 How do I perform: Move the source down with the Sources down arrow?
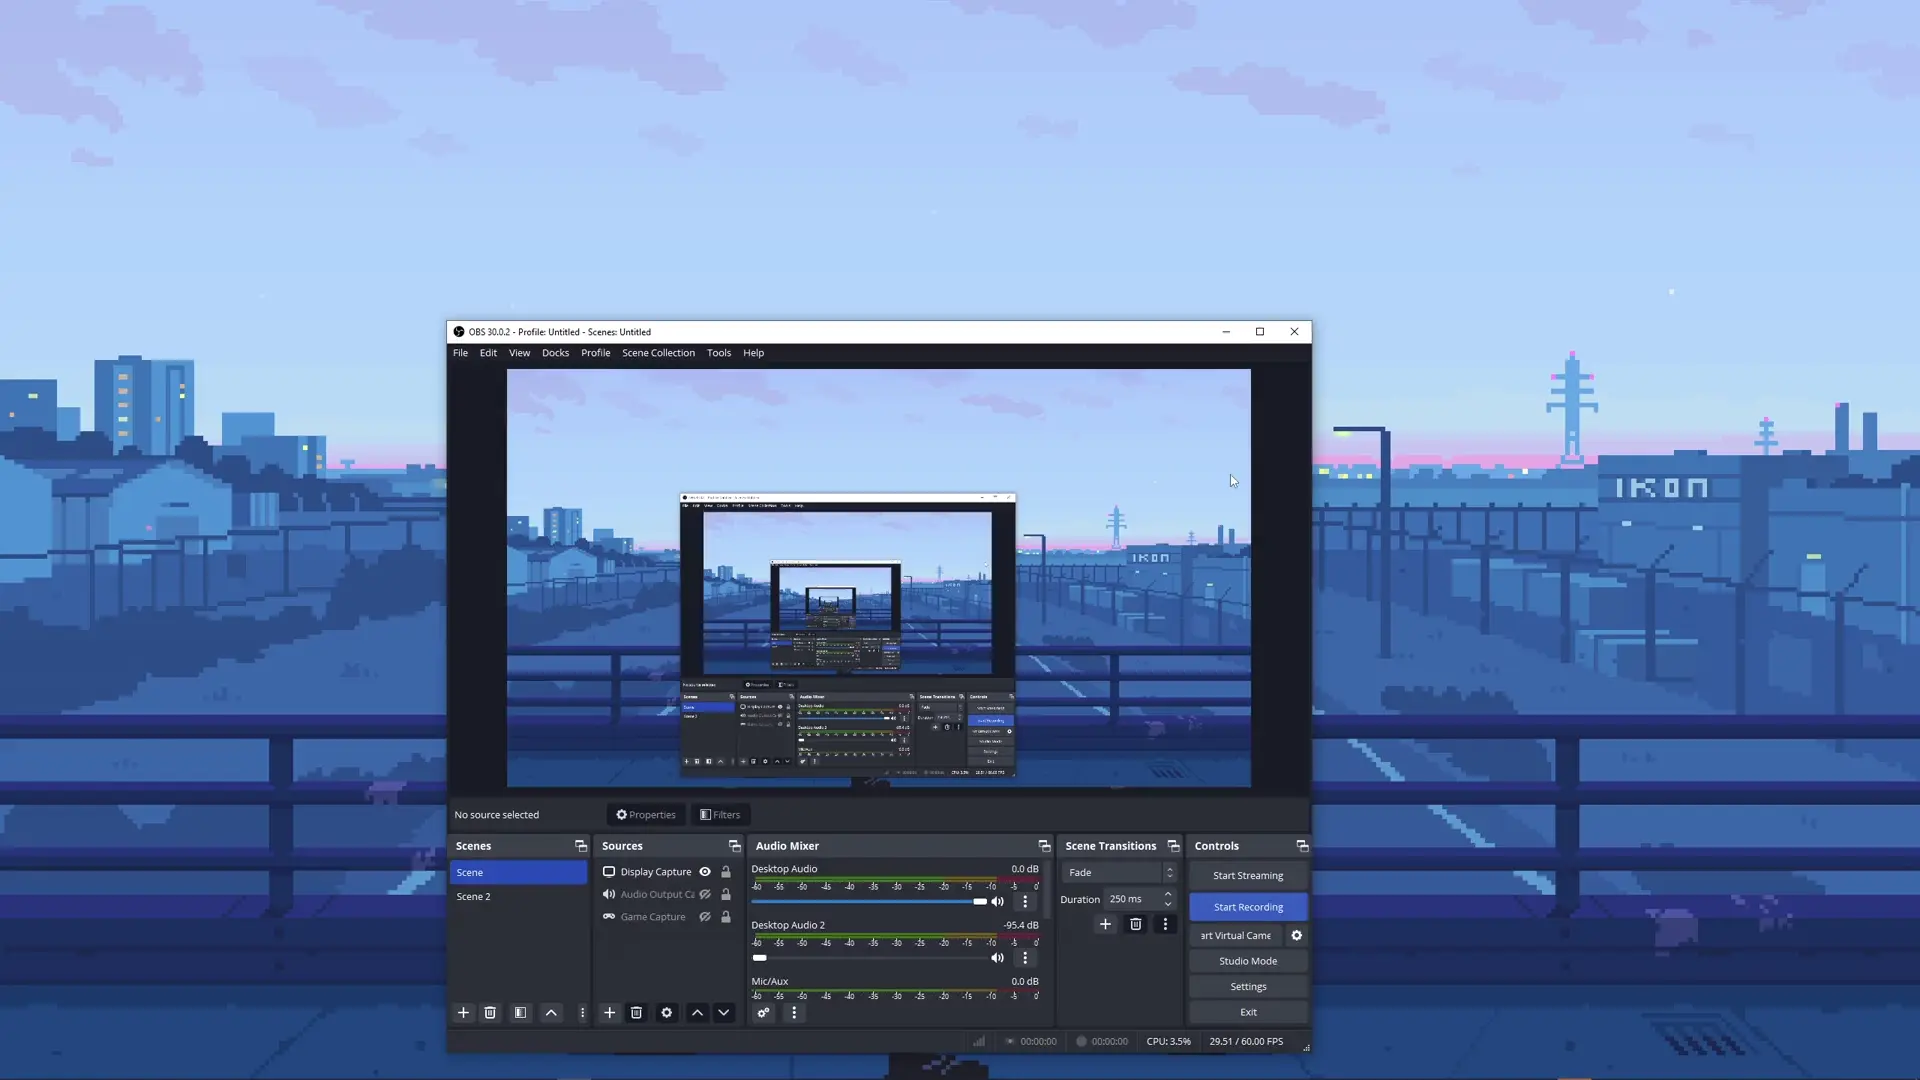point(724,1013)
